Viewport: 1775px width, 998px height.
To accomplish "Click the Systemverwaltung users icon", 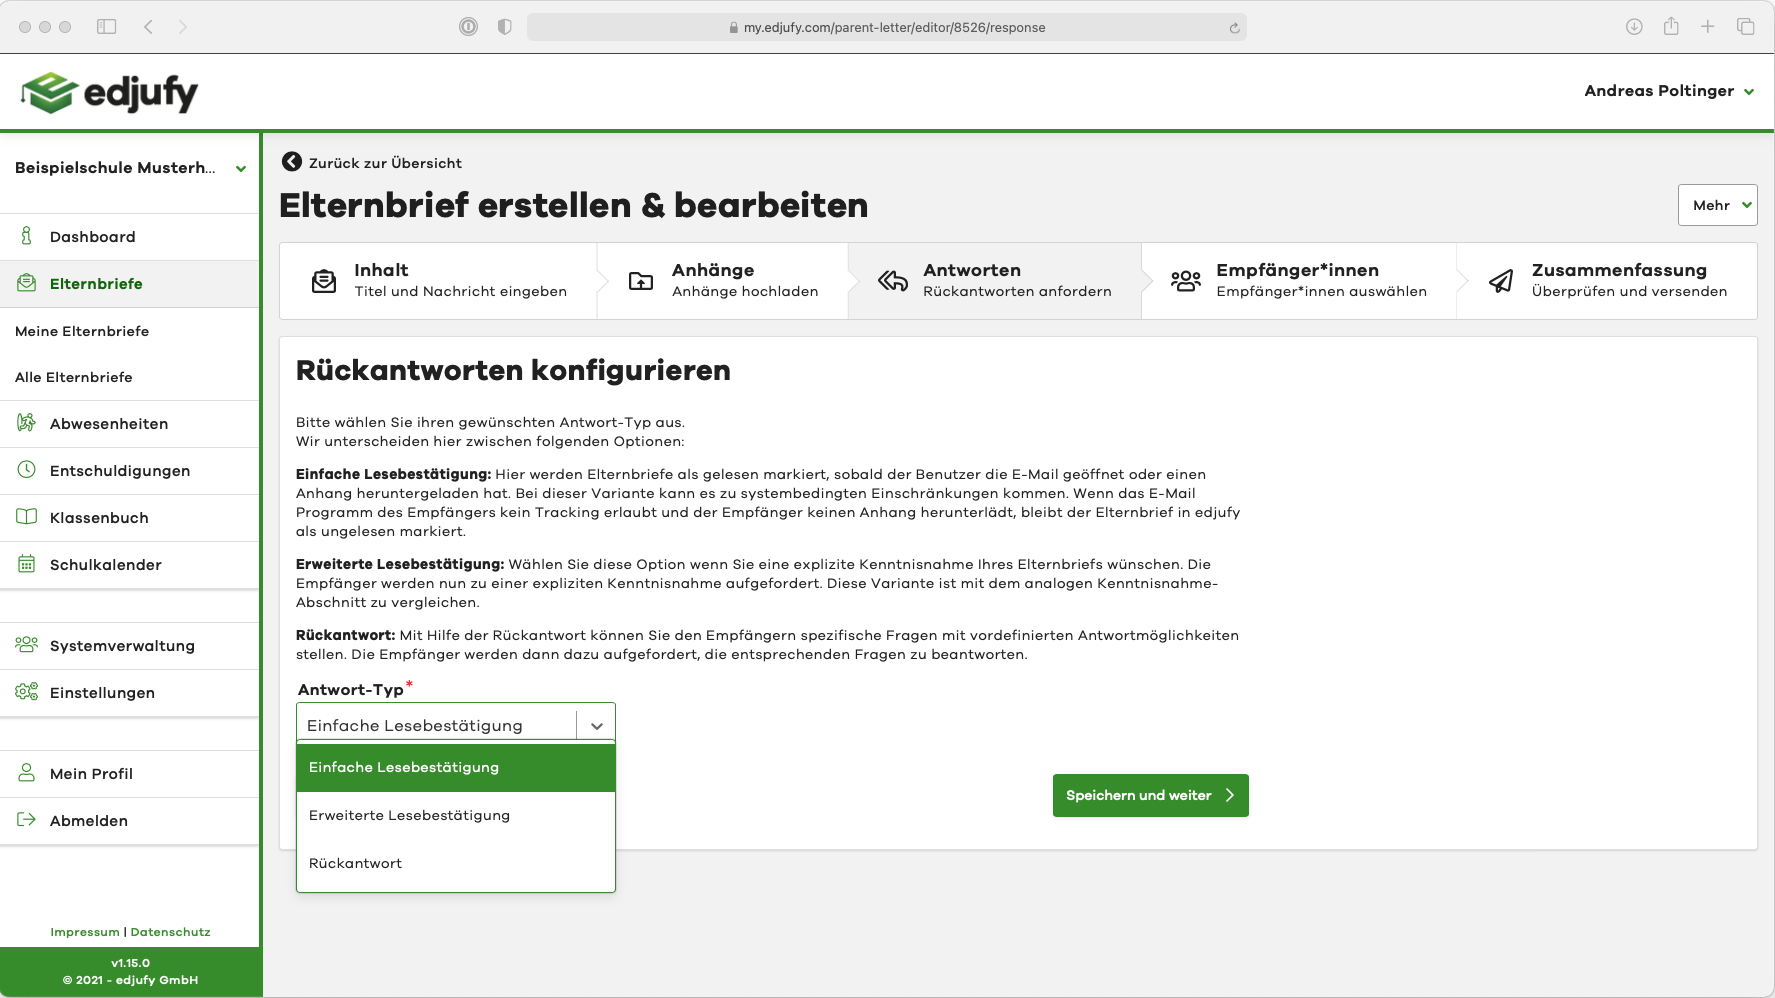I will [x=27, y=645].
